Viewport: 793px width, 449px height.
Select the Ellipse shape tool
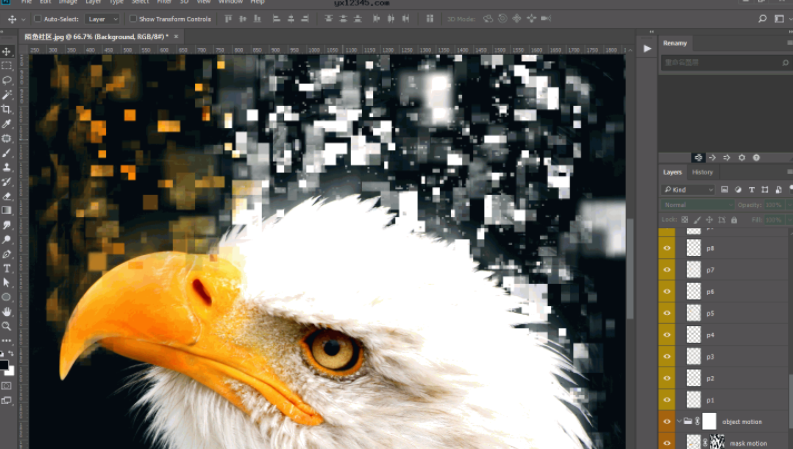tap(7, 297)
